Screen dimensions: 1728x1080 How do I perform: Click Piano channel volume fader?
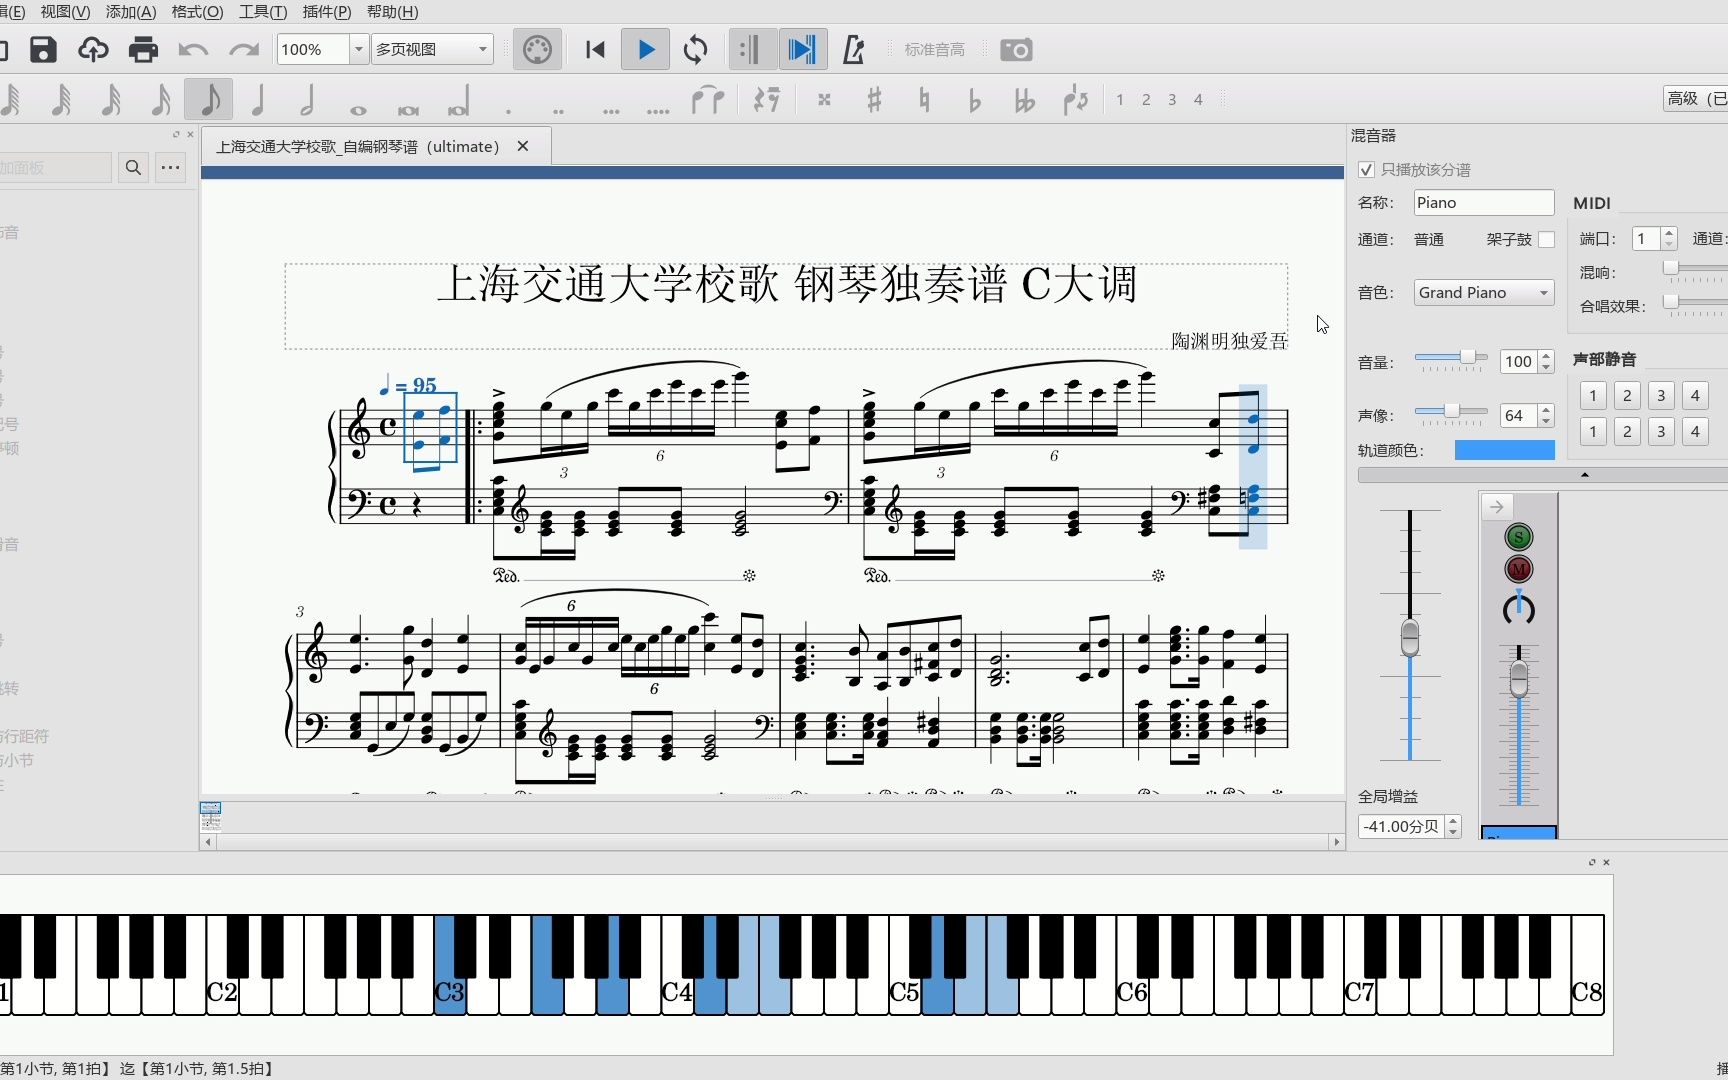pyautogui.click(x=1518, y=680)
